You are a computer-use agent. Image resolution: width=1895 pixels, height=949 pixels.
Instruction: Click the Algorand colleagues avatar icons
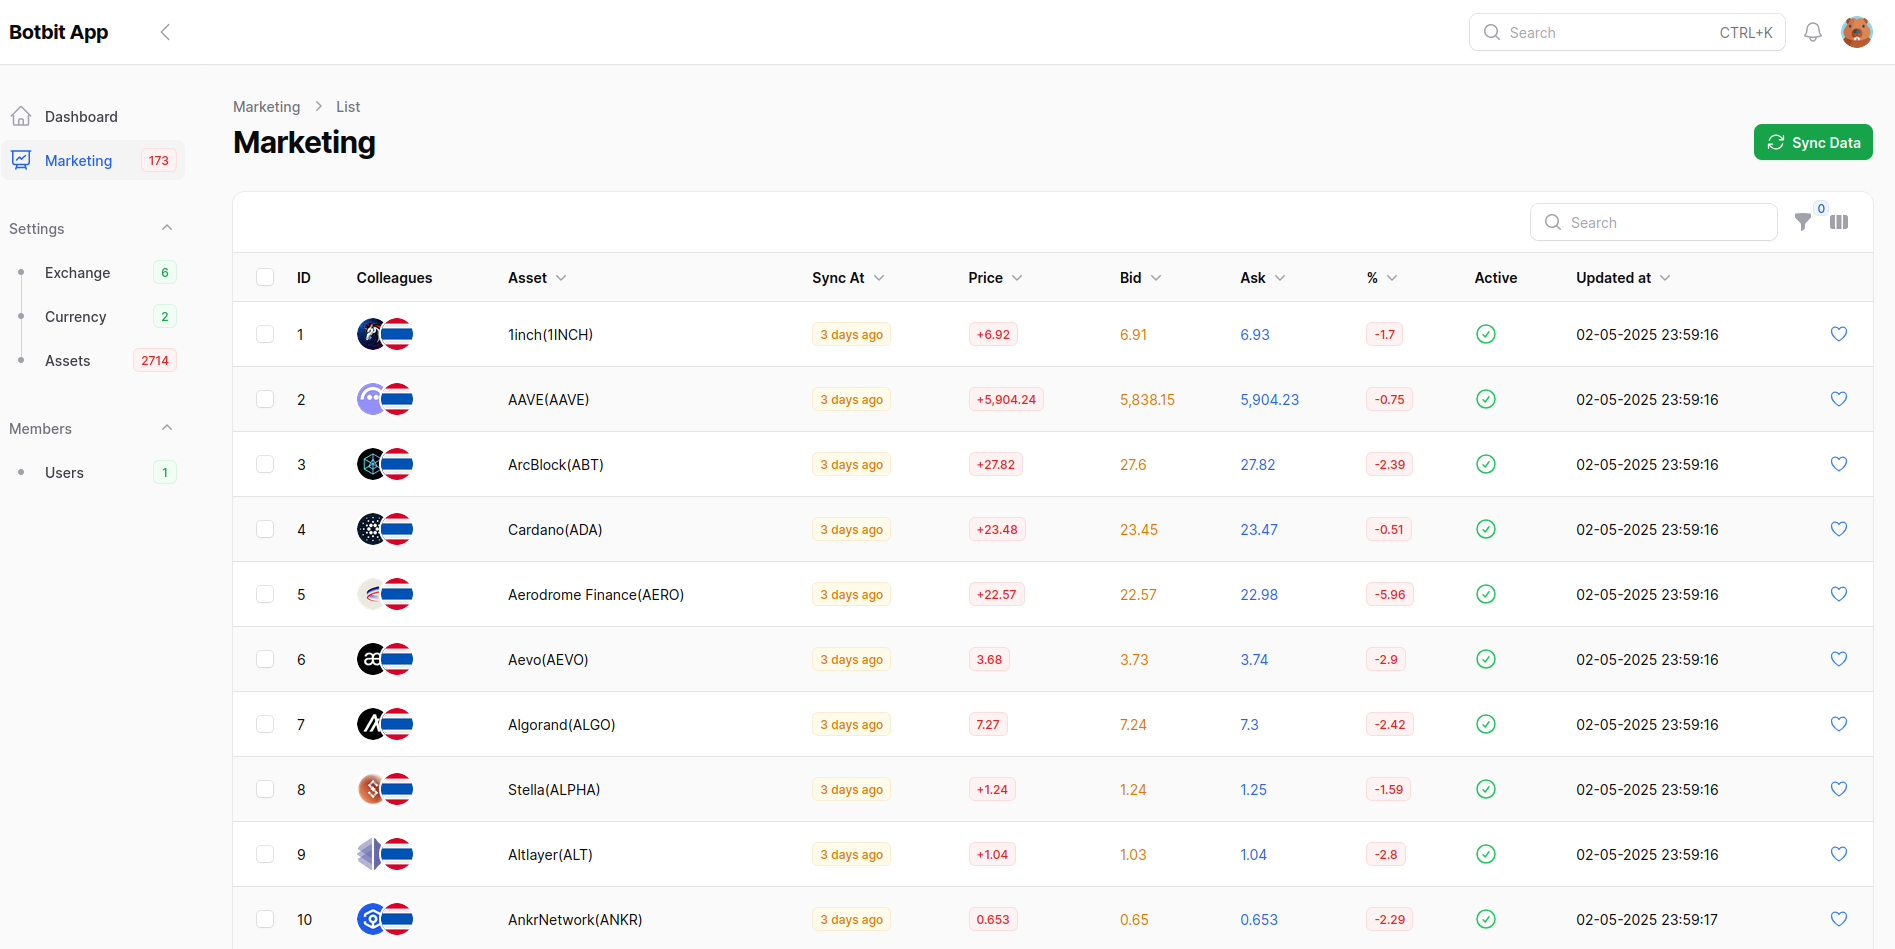click(x=385, y=724)
